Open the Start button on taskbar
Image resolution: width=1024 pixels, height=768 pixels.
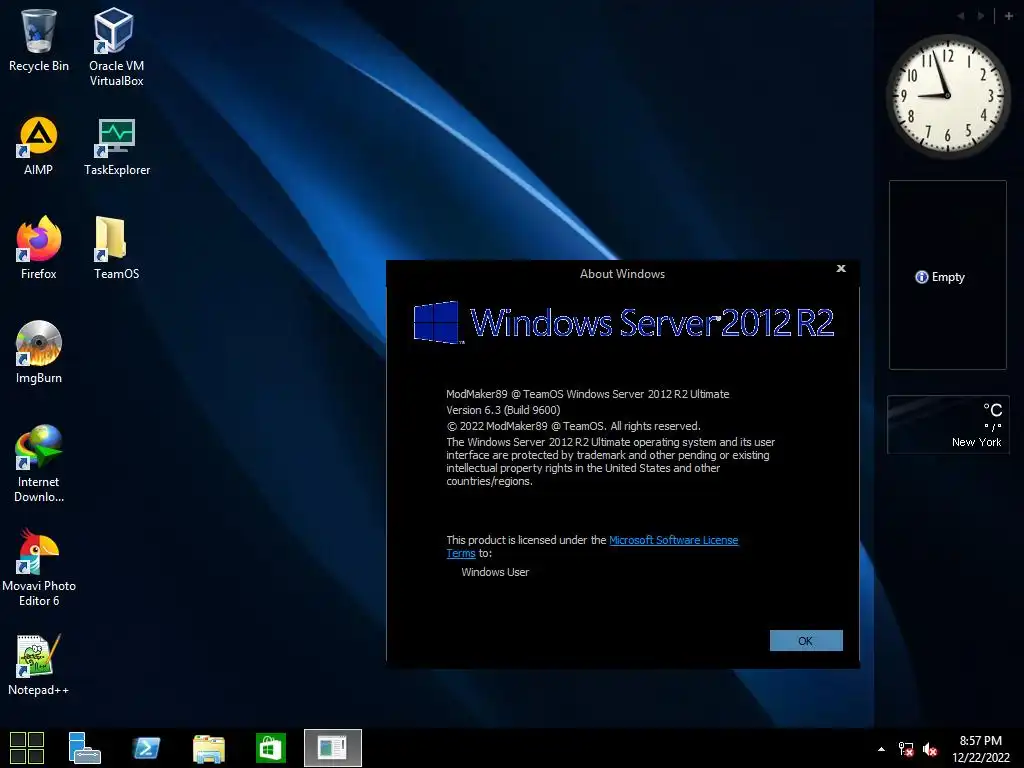(x=27, y=748)
